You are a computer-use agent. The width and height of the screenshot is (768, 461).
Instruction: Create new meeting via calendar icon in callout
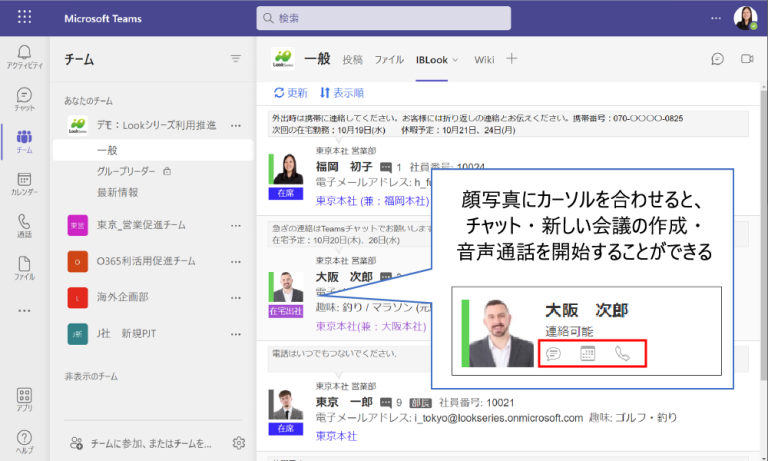click(x=587, y=353)
